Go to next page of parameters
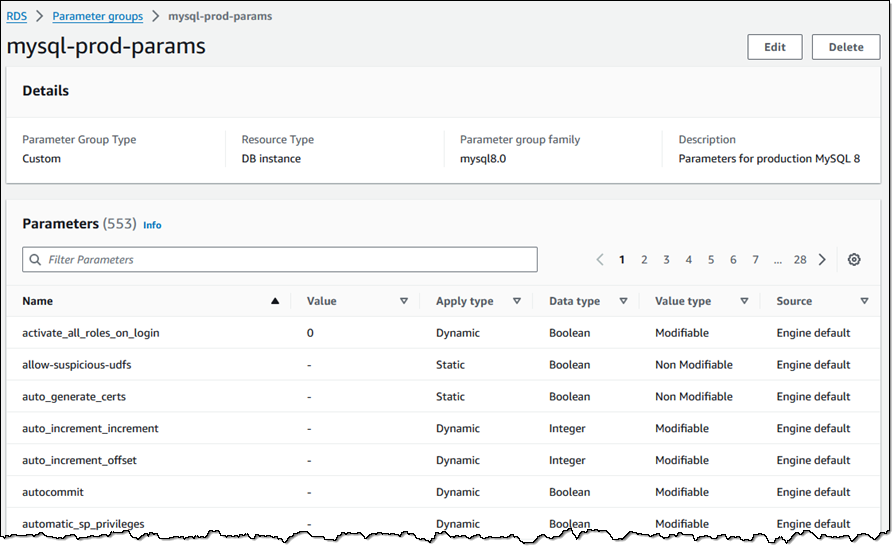The width and height of the screenshot is (895, 551). click(x=822, y=260)
